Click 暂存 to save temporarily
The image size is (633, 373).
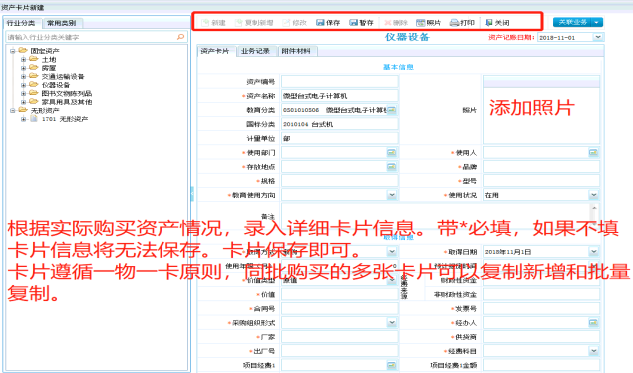(361, 23)
